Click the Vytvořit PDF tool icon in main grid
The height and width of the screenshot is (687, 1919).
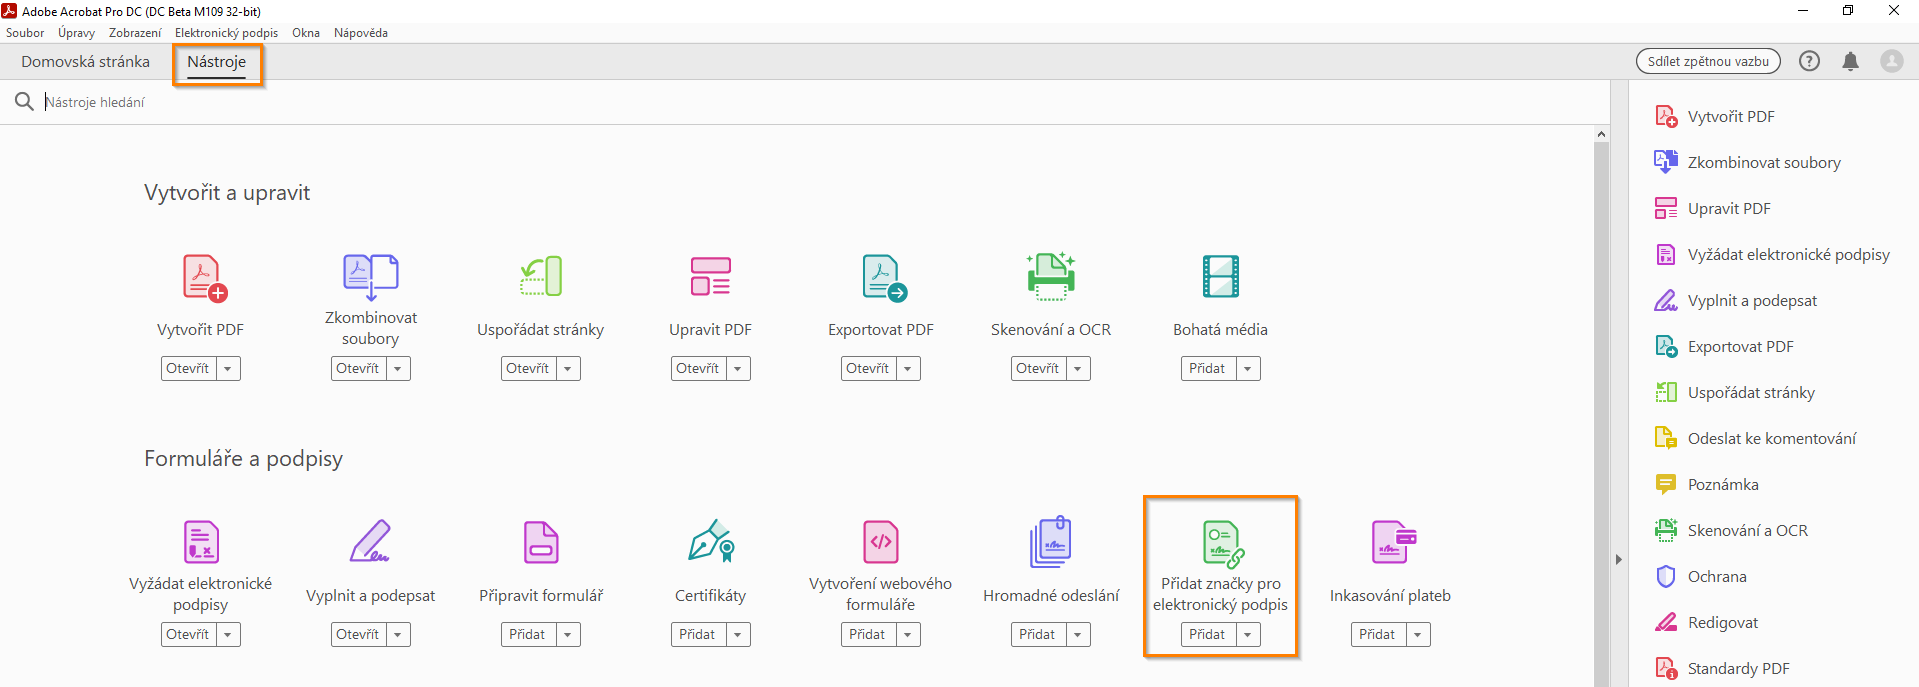click(x=204, y=278)
